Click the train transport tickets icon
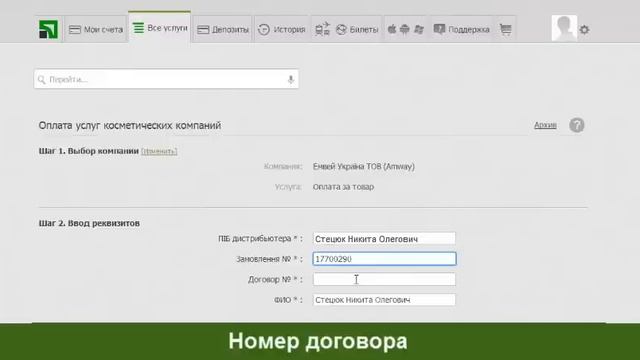This screenshot has width=640, height=360. [x=322, y=29]
